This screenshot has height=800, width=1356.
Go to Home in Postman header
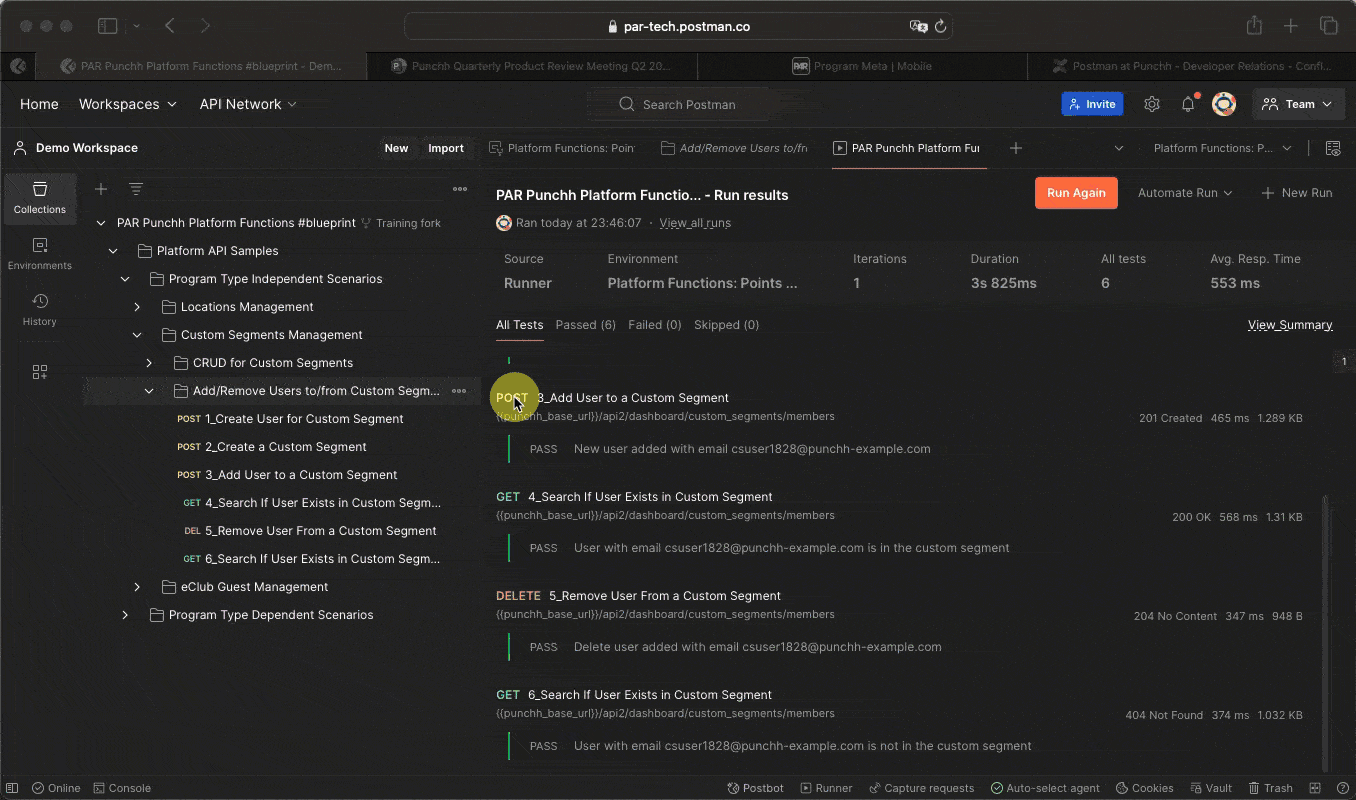click(39, 104)
